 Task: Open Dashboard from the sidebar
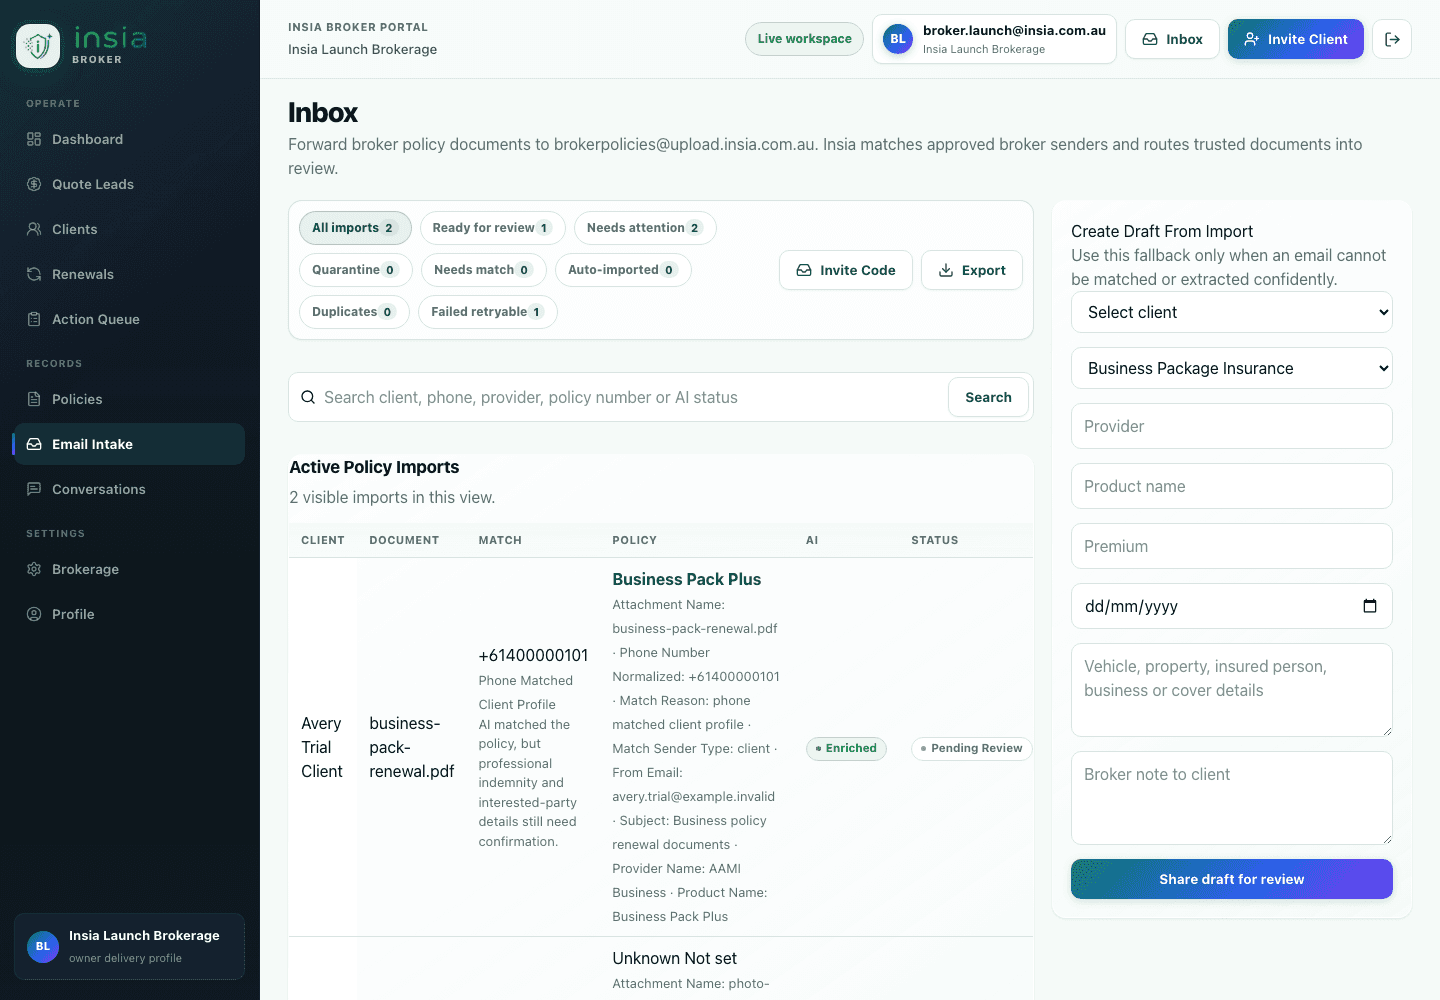(x=129, y=139)
